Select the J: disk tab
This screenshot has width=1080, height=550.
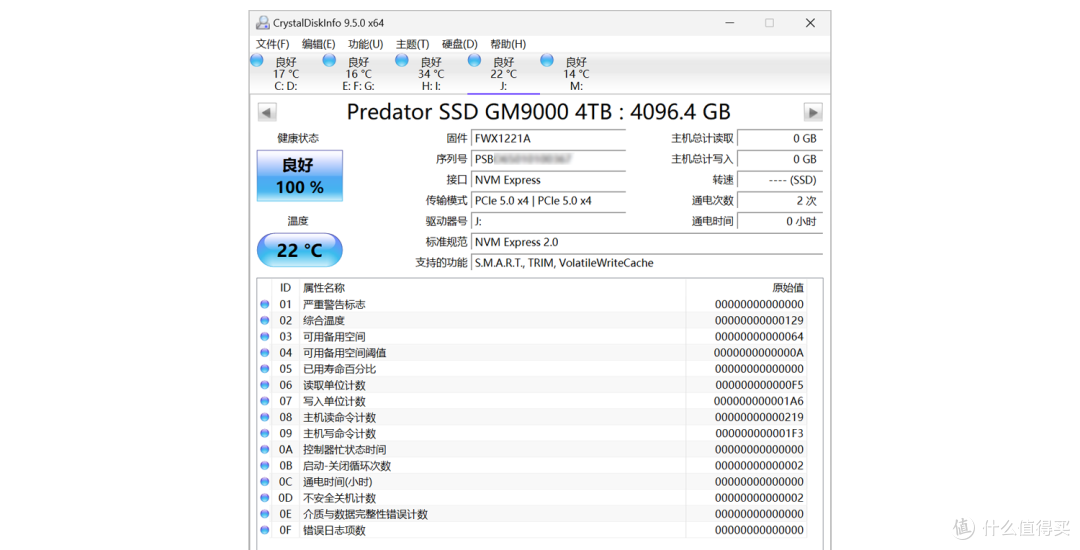(x=503, y=74)
